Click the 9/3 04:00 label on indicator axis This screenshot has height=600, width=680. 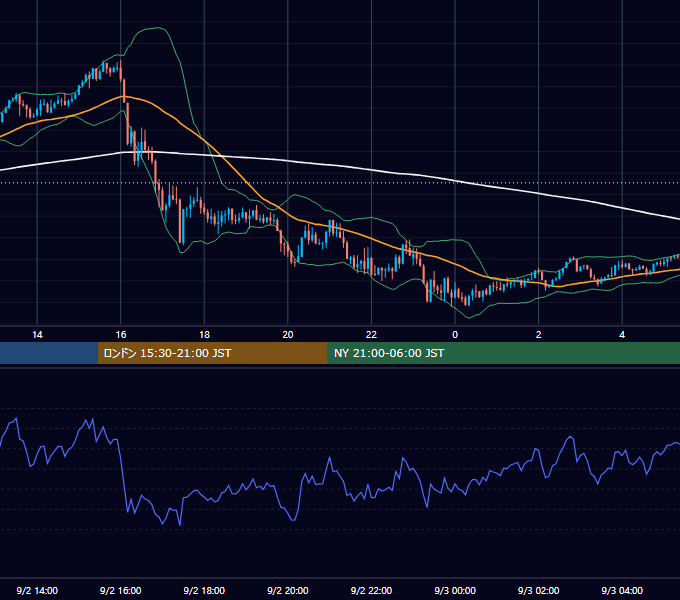point(622,590)
